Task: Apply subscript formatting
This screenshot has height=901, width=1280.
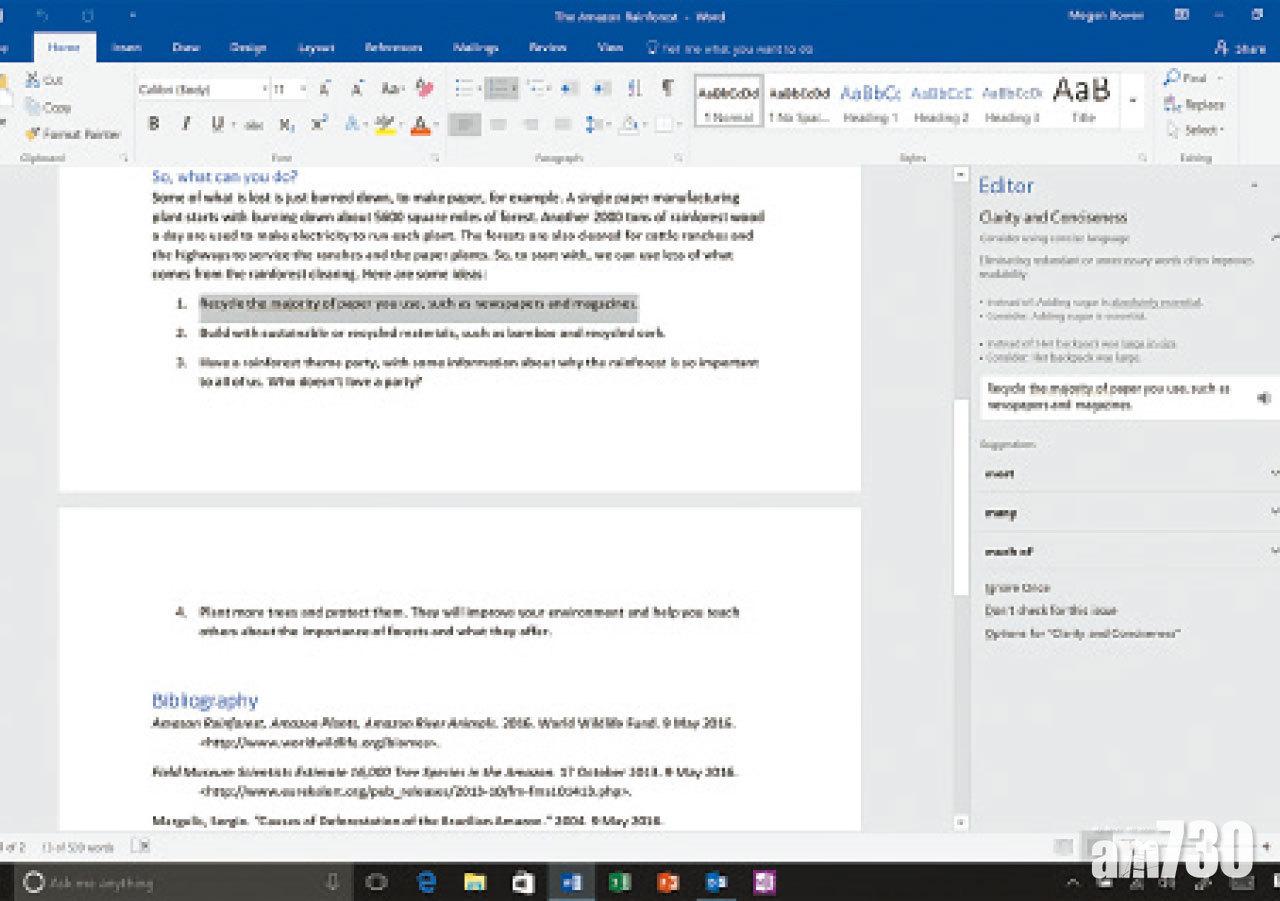Action: point(286,125)
